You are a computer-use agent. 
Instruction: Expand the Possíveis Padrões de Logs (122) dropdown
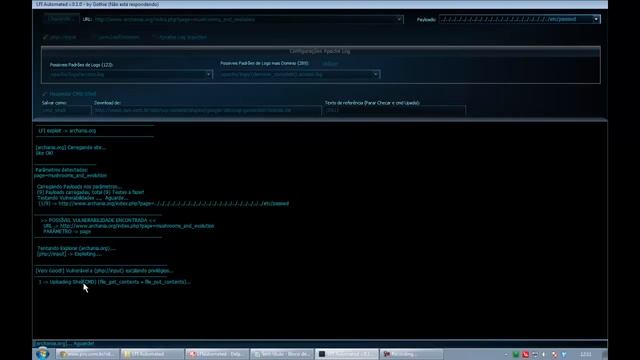pos(209,75)
